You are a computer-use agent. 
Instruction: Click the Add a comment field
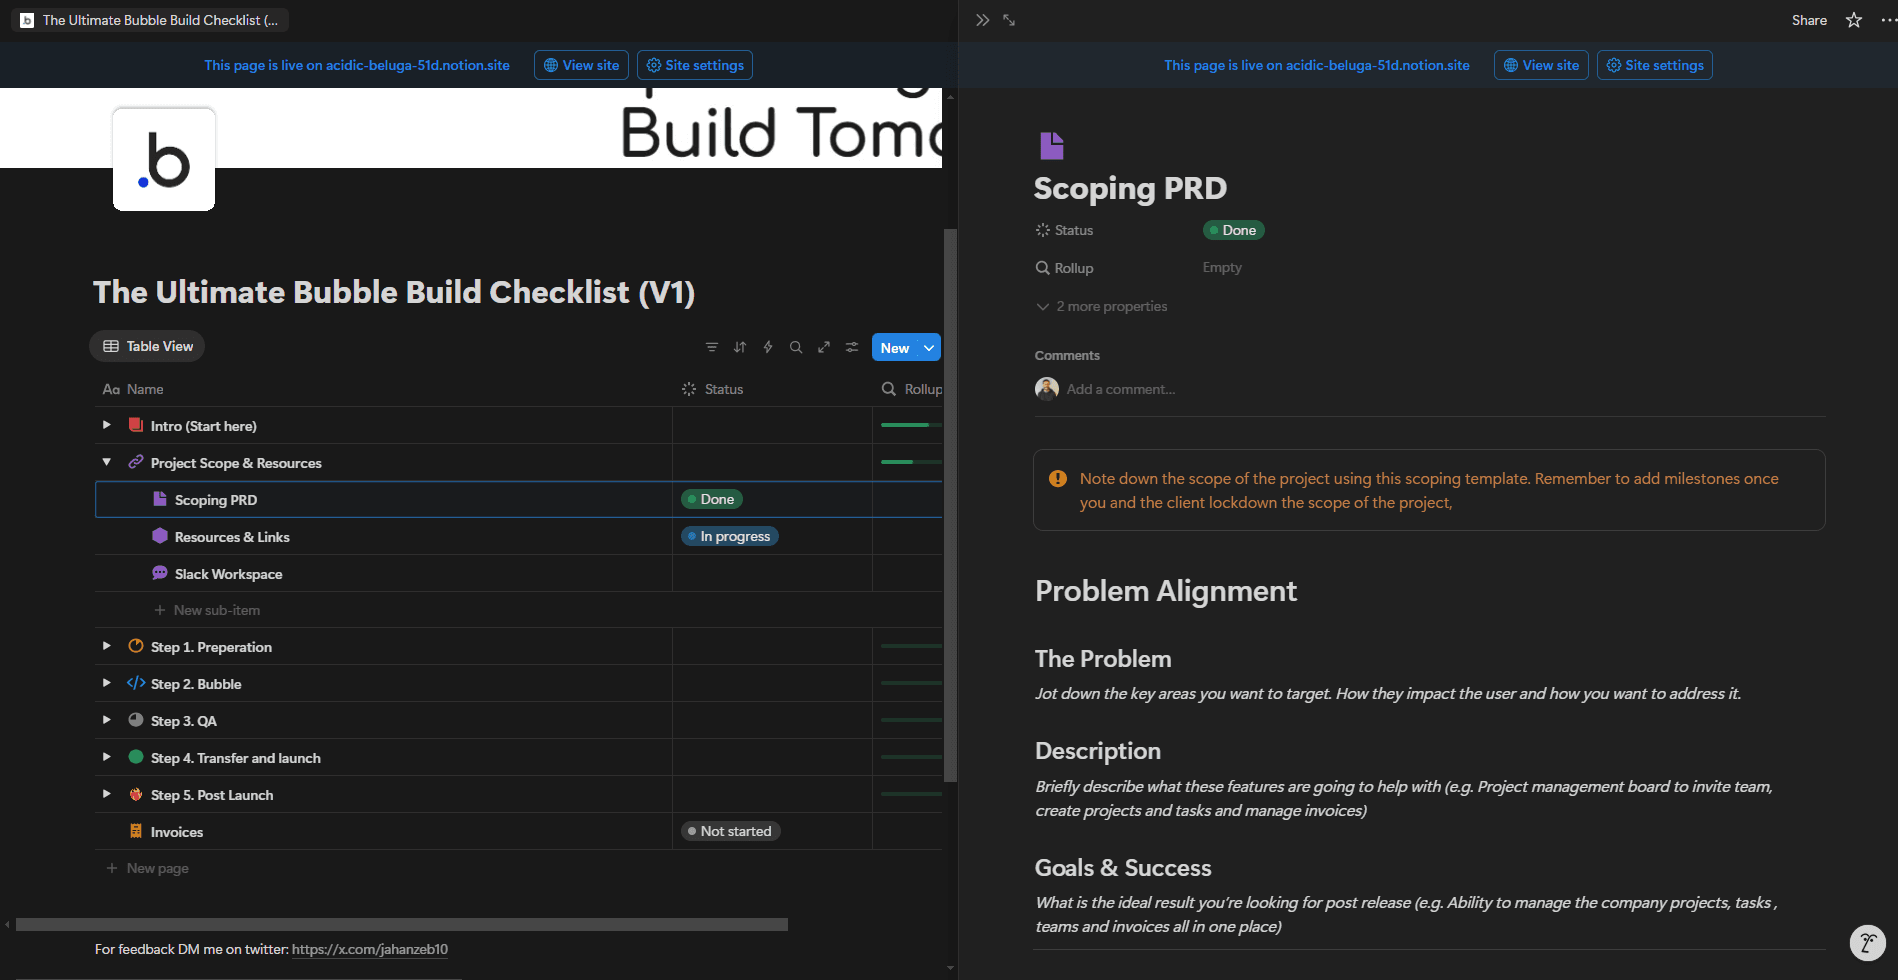click(x=1121, y=389)
